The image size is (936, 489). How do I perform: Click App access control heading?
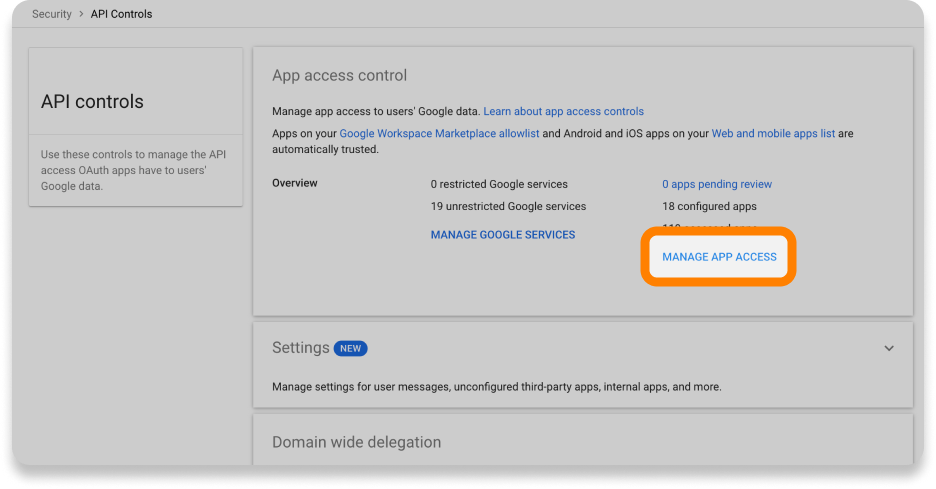click(339, 75)
